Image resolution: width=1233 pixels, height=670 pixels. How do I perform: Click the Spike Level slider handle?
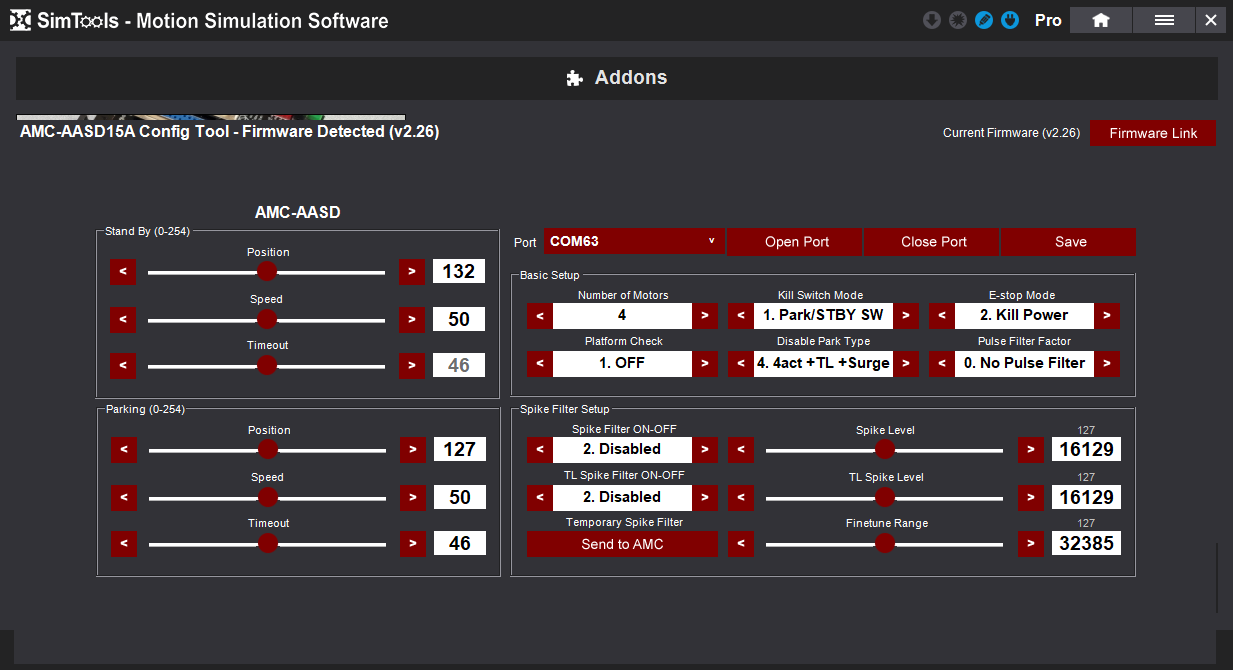[x=884, y=450]
